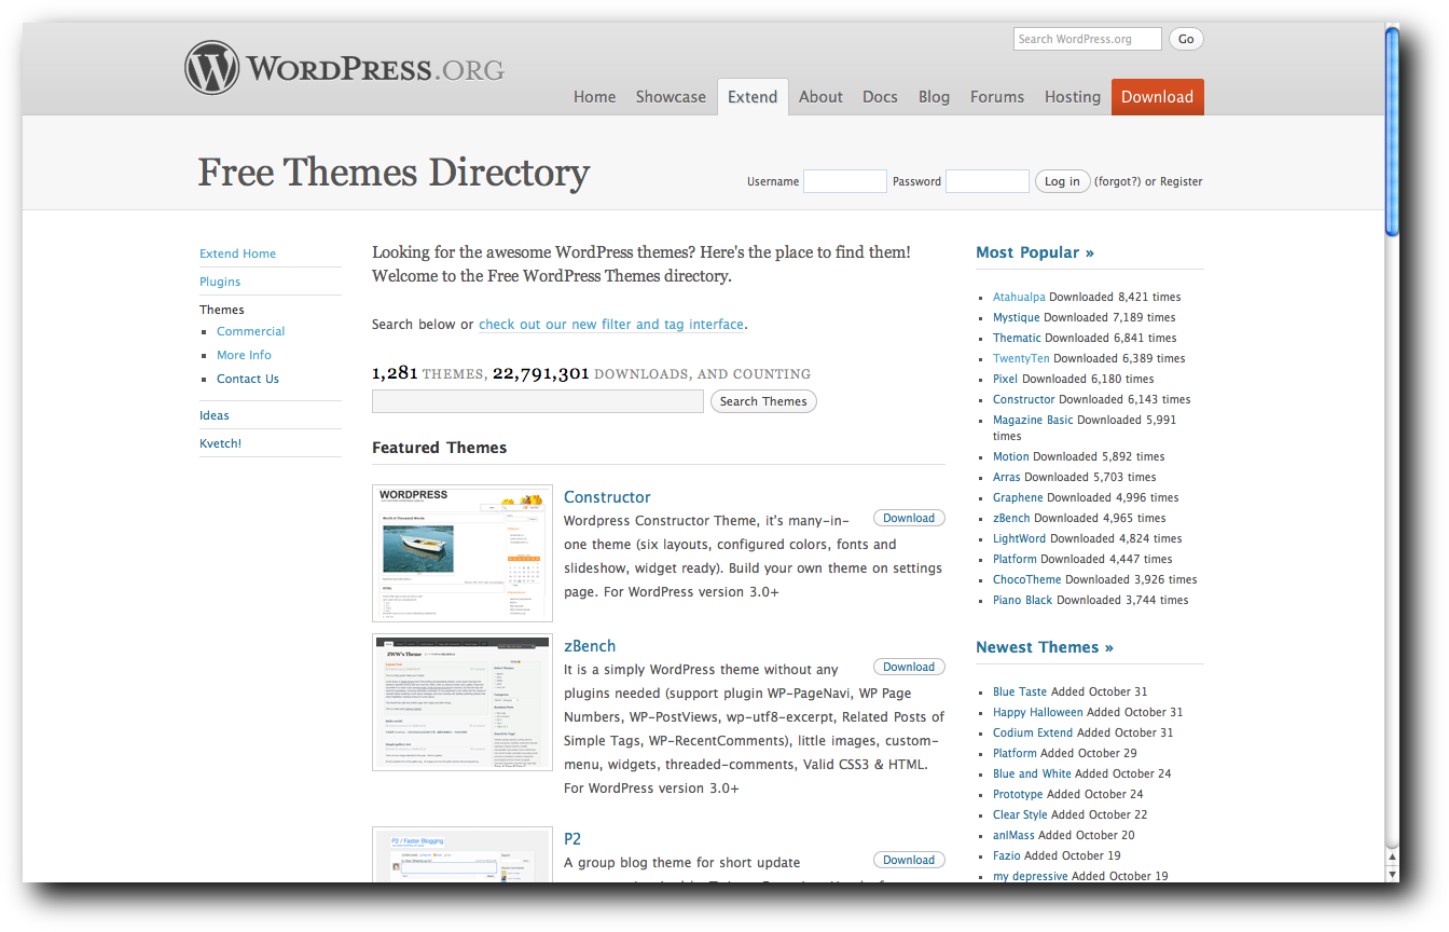Open the Graphene theme link
The width and height of the screenshot is (1449, 932).
1018,498
